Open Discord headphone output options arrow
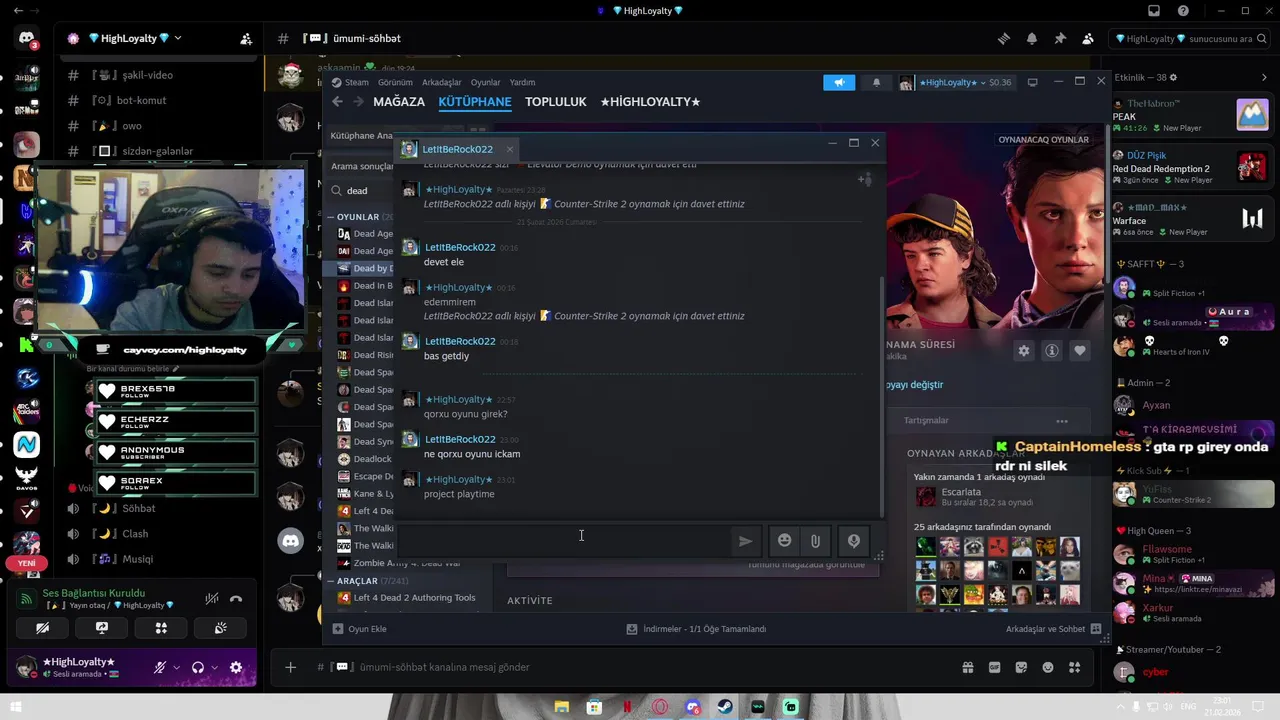1280x720 pixels. [215, 667]
